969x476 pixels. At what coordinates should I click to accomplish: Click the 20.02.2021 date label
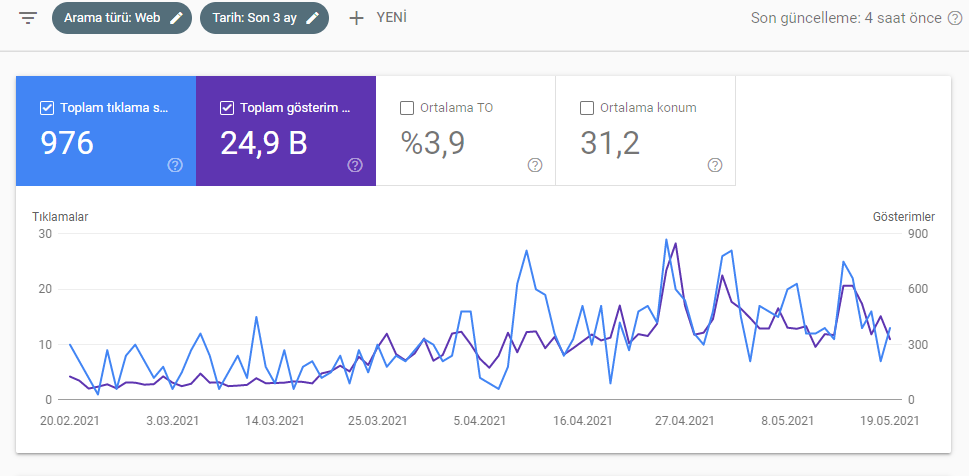(69, 420)
